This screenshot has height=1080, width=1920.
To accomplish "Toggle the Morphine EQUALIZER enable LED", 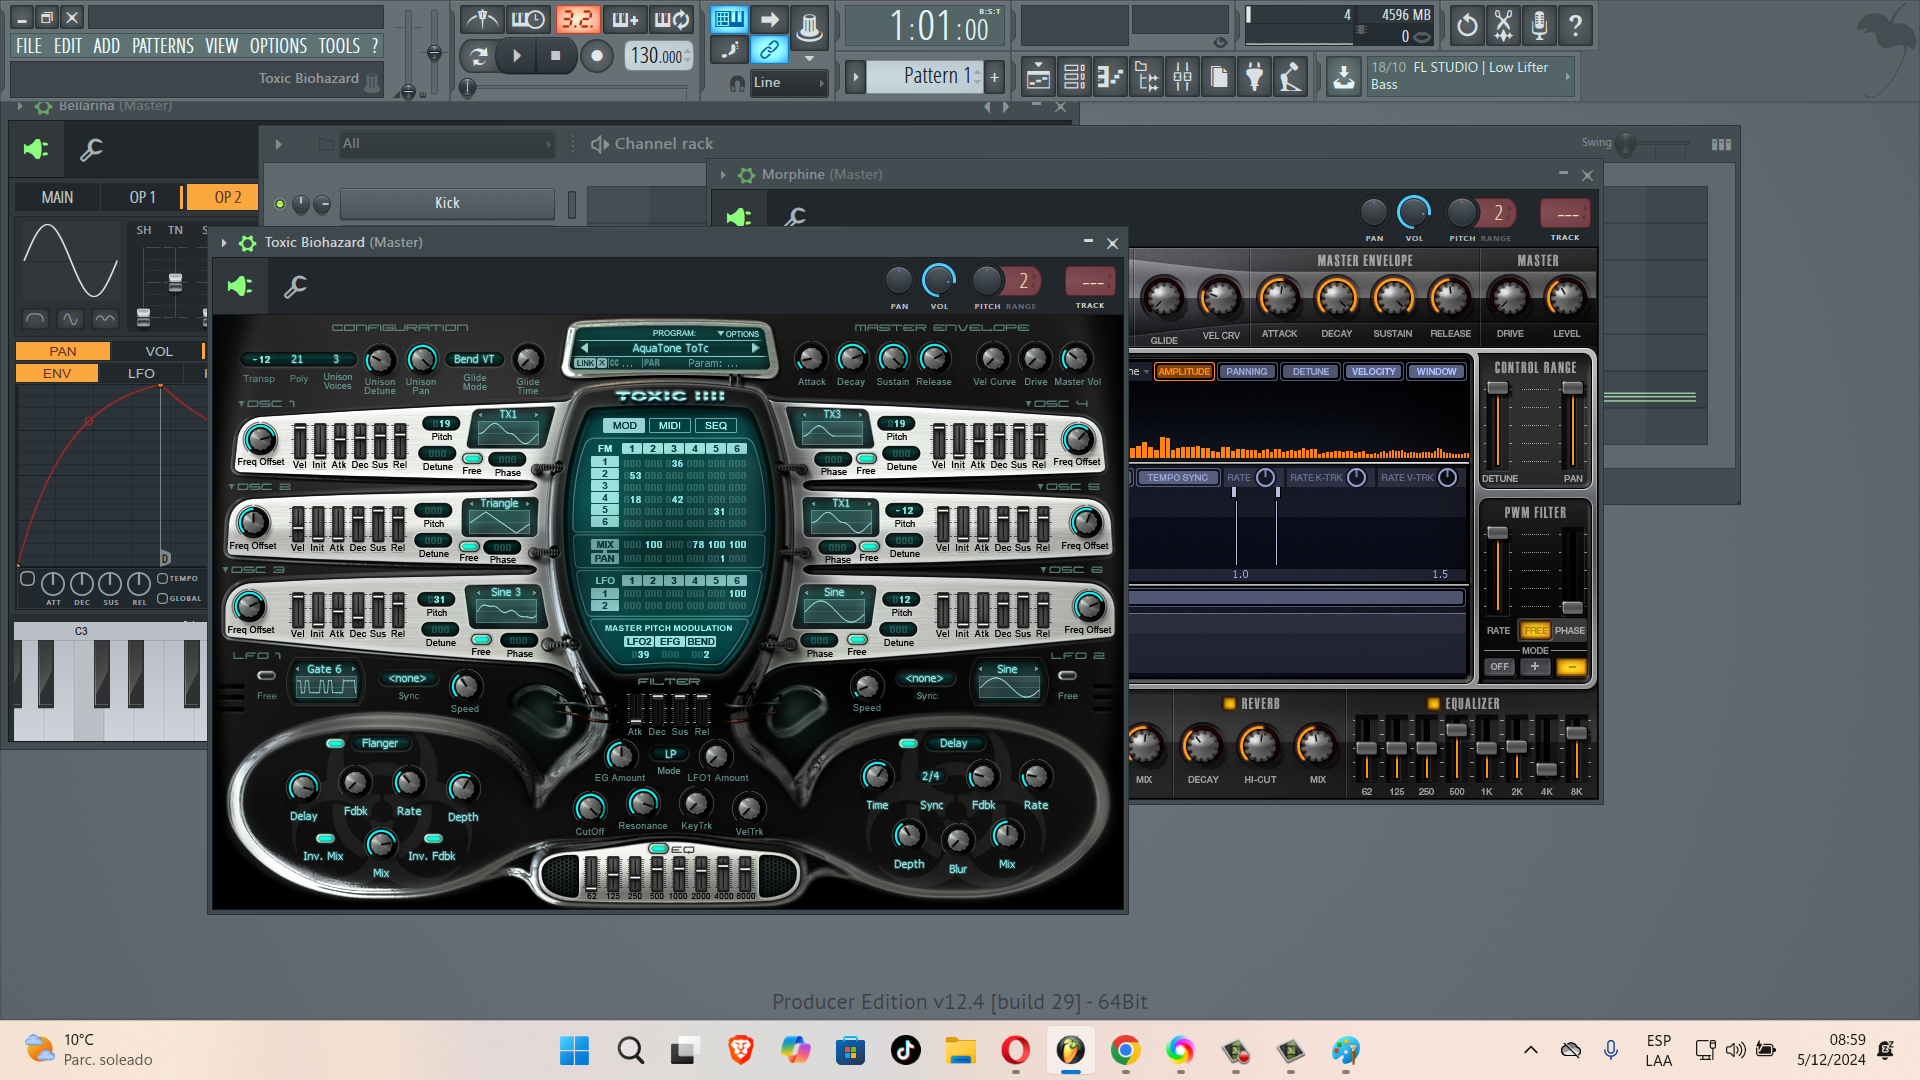I will point(1433,703).
